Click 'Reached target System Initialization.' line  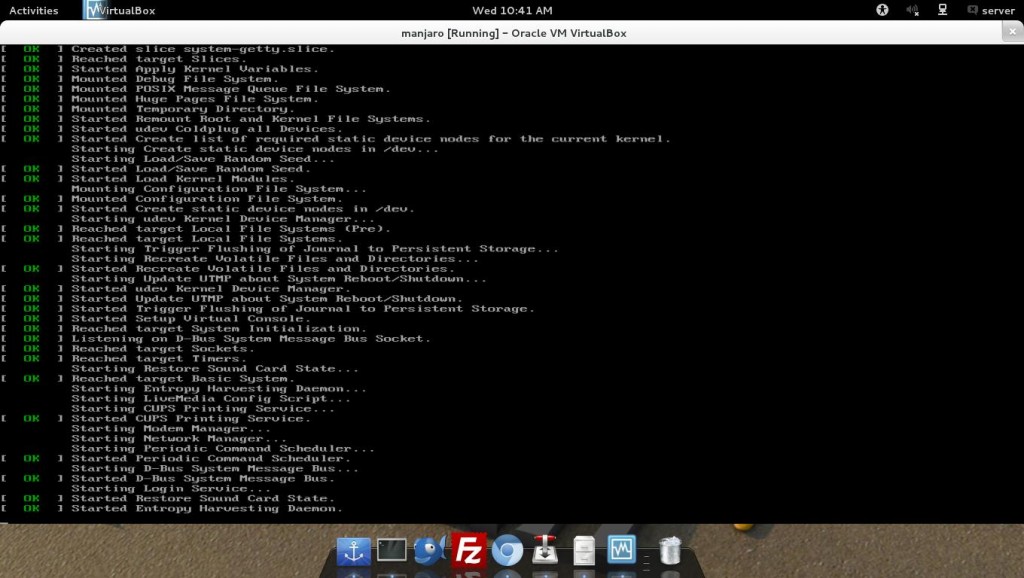219,329
